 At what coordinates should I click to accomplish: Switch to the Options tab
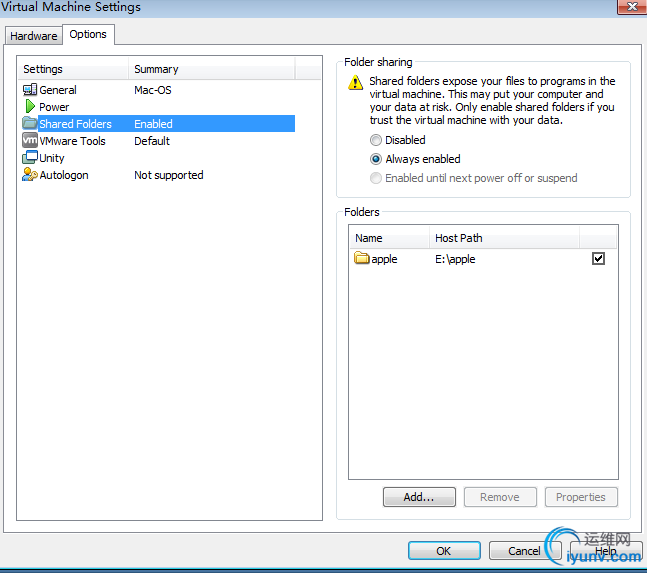(x=88, y=34)
